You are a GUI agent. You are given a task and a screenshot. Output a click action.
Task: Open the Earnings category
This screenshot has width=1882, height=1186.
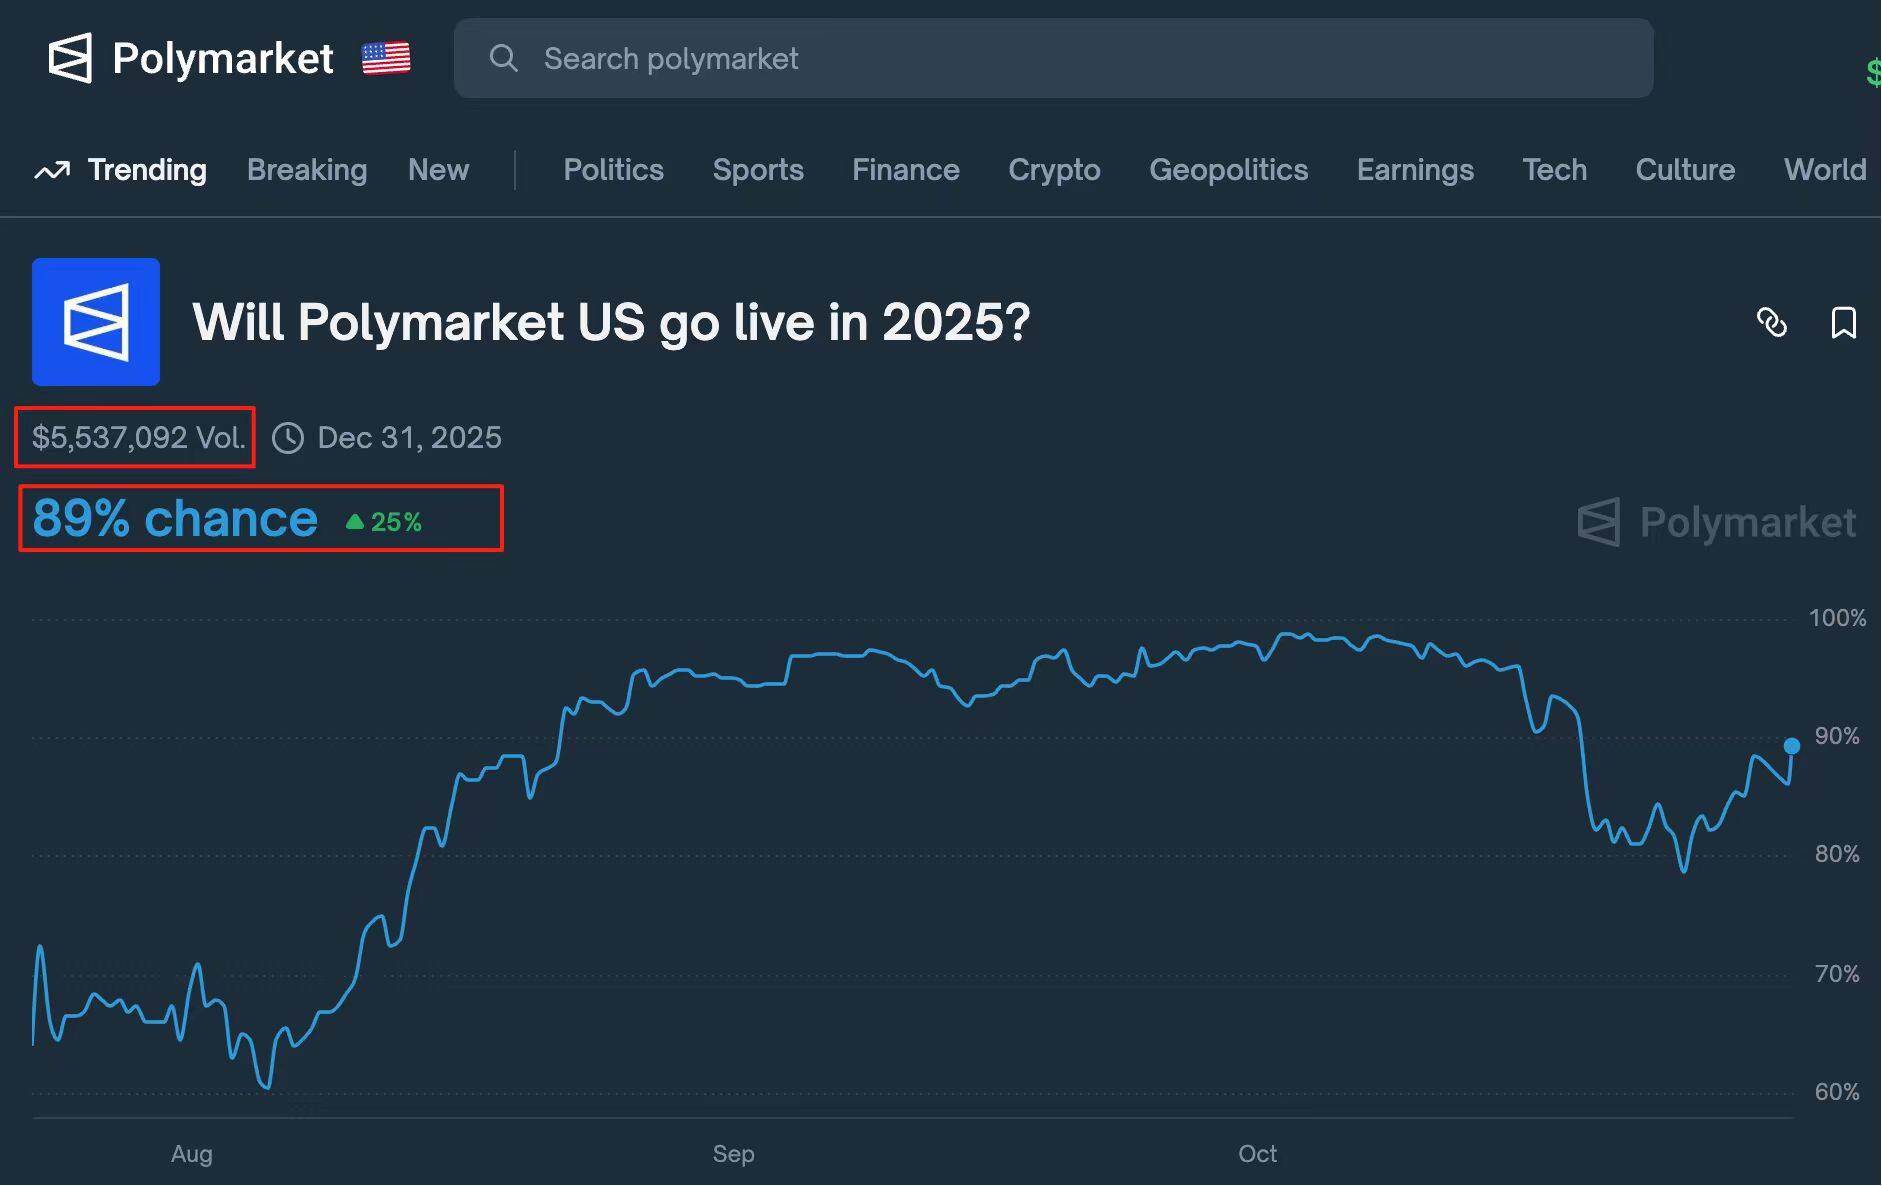pyautogui.click(x=1415, y=170)
